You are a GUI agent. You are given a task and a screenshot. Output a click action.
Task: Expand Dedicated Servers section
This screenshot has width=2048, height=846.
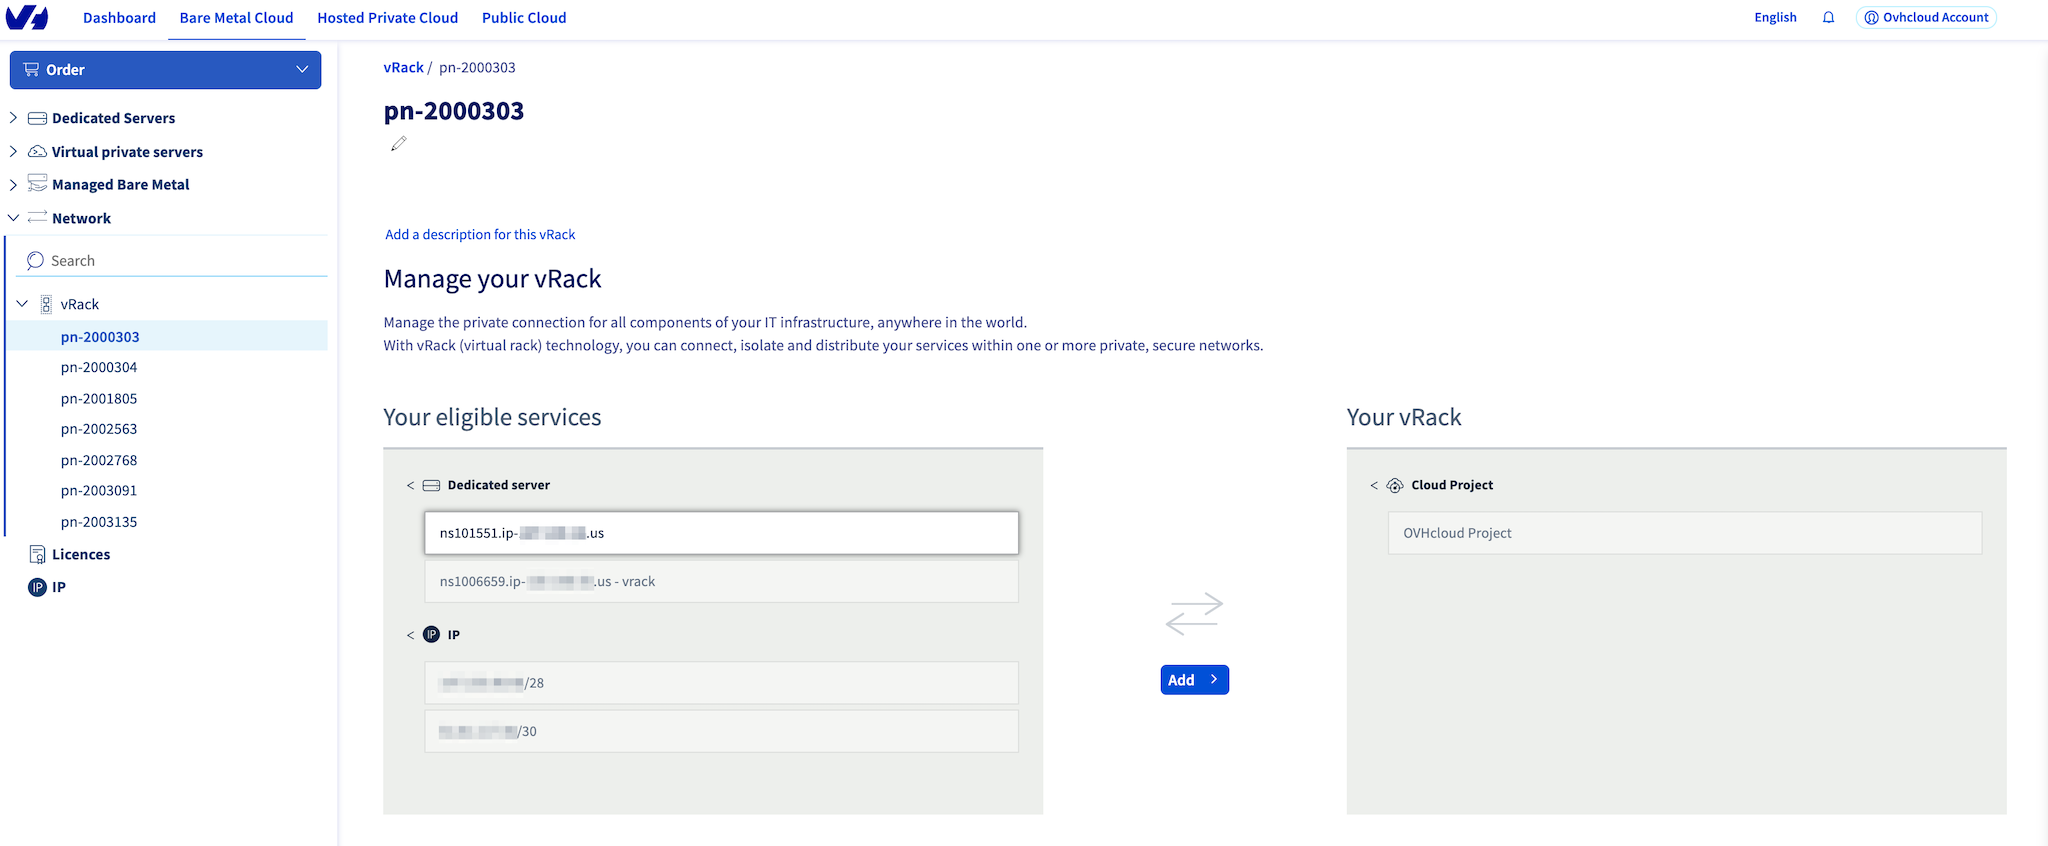[13, 118]
